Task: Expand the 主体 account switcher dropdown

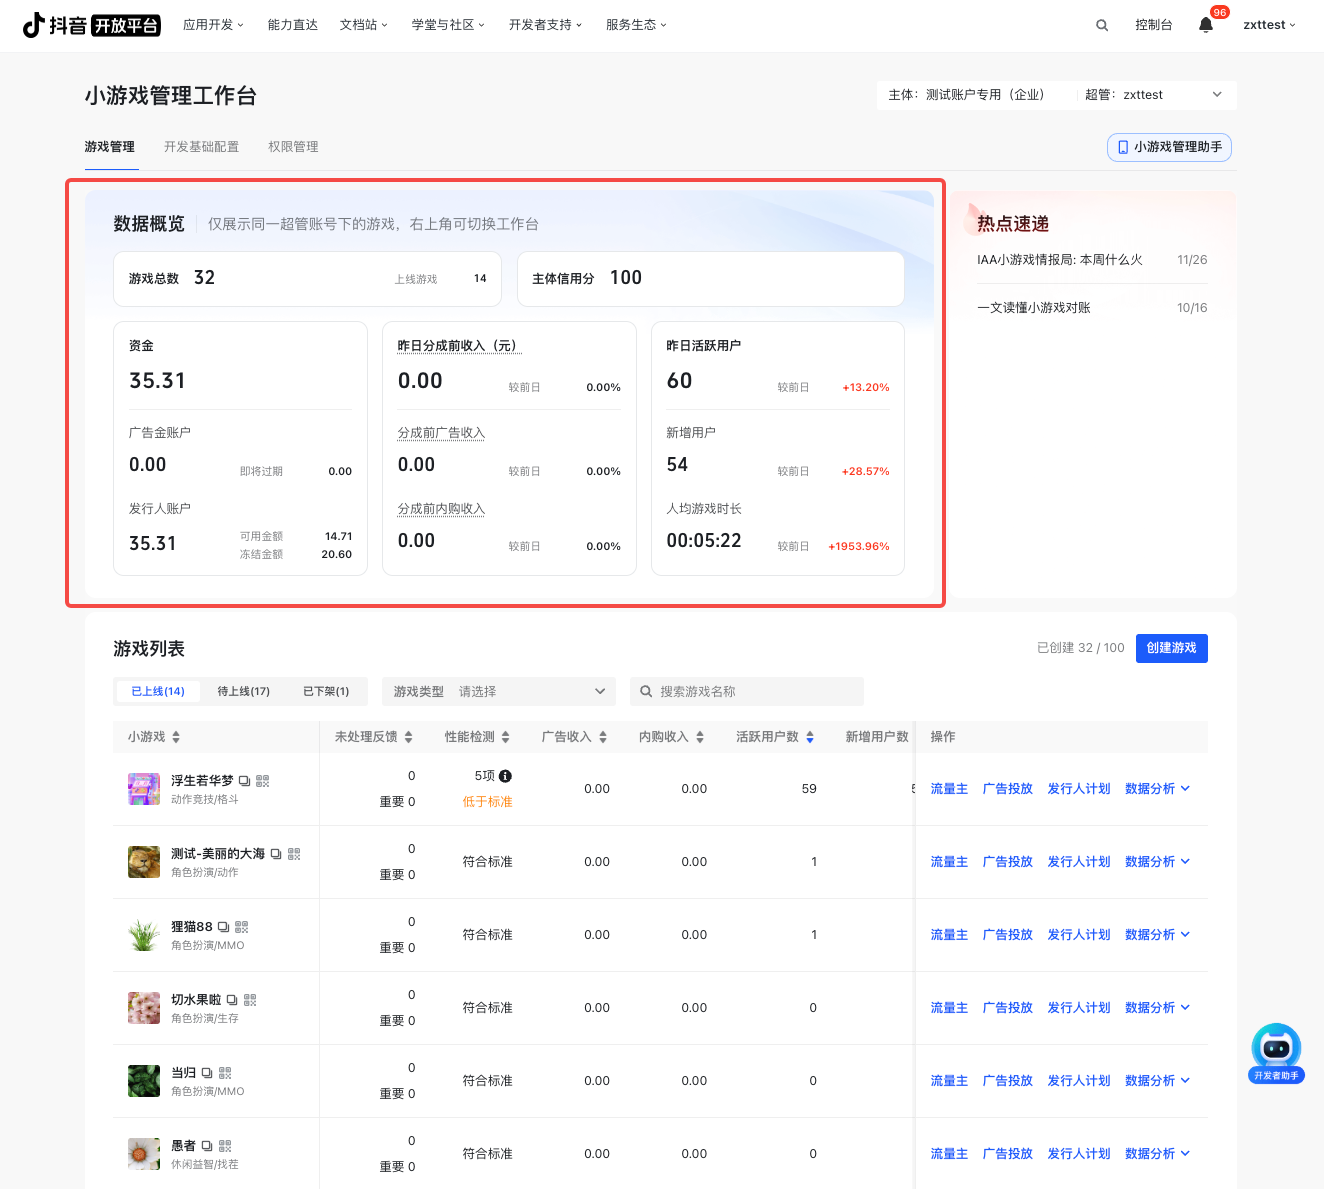Action: click(x=1217, y=95)
